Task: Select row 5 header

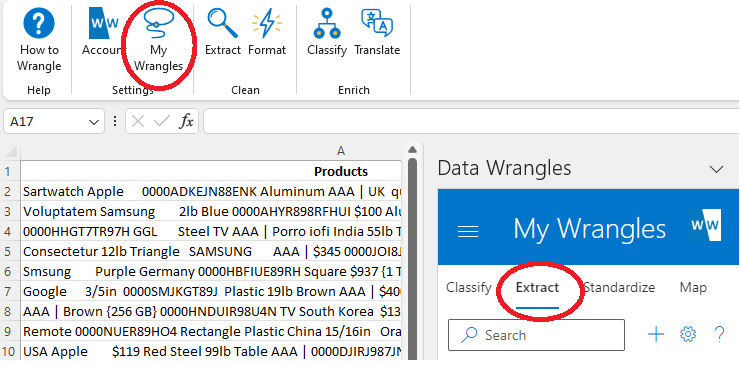Action: coord(9,252)
